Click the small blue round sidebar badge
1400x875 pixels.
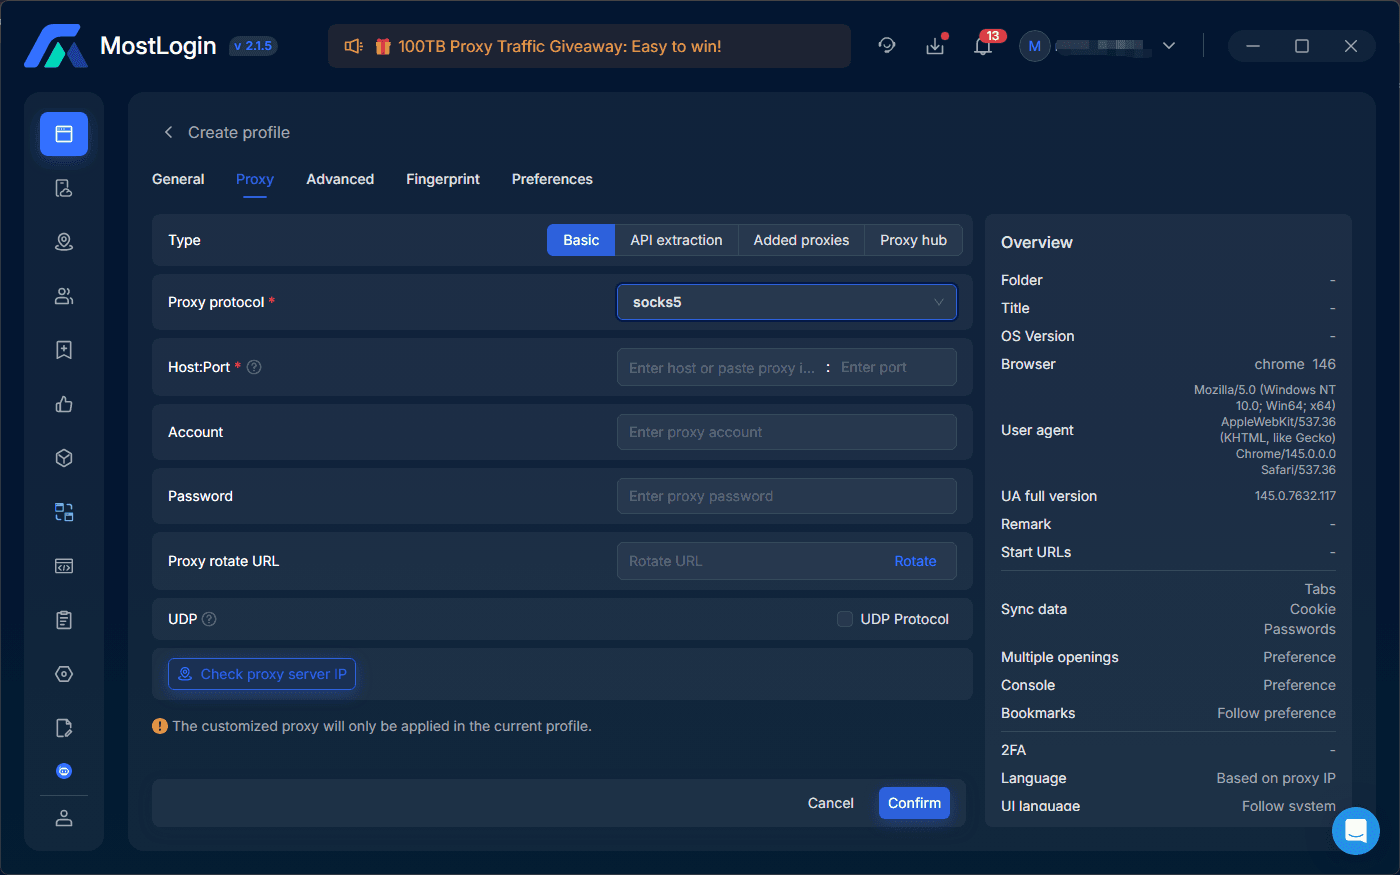click(64, 771)
